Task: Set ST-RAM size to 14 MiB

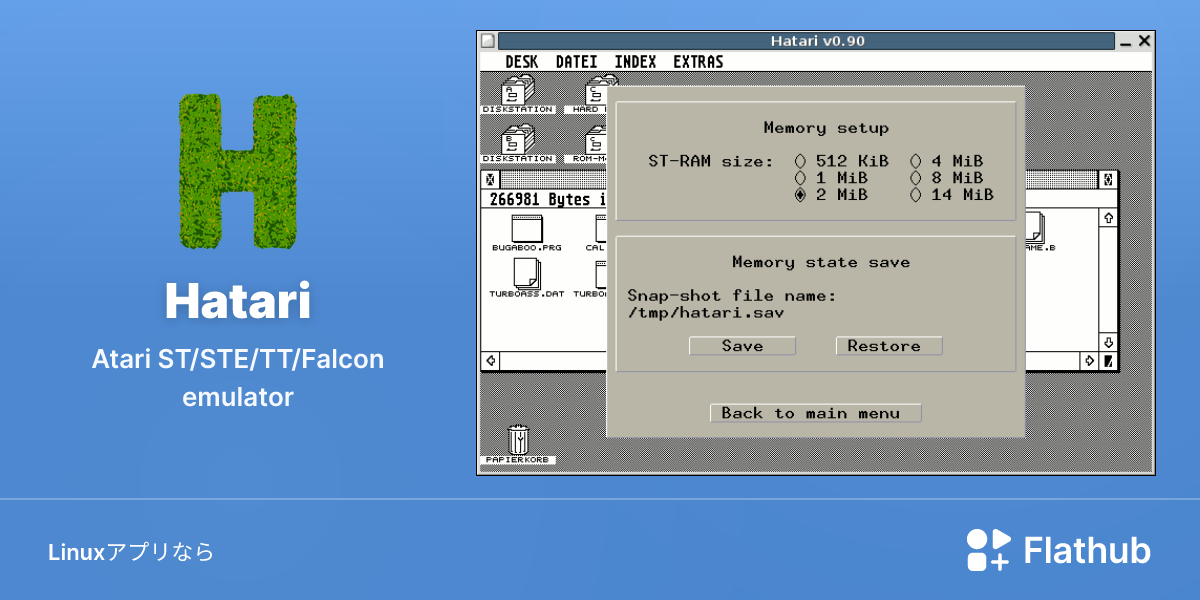Action: click(952, 195)
